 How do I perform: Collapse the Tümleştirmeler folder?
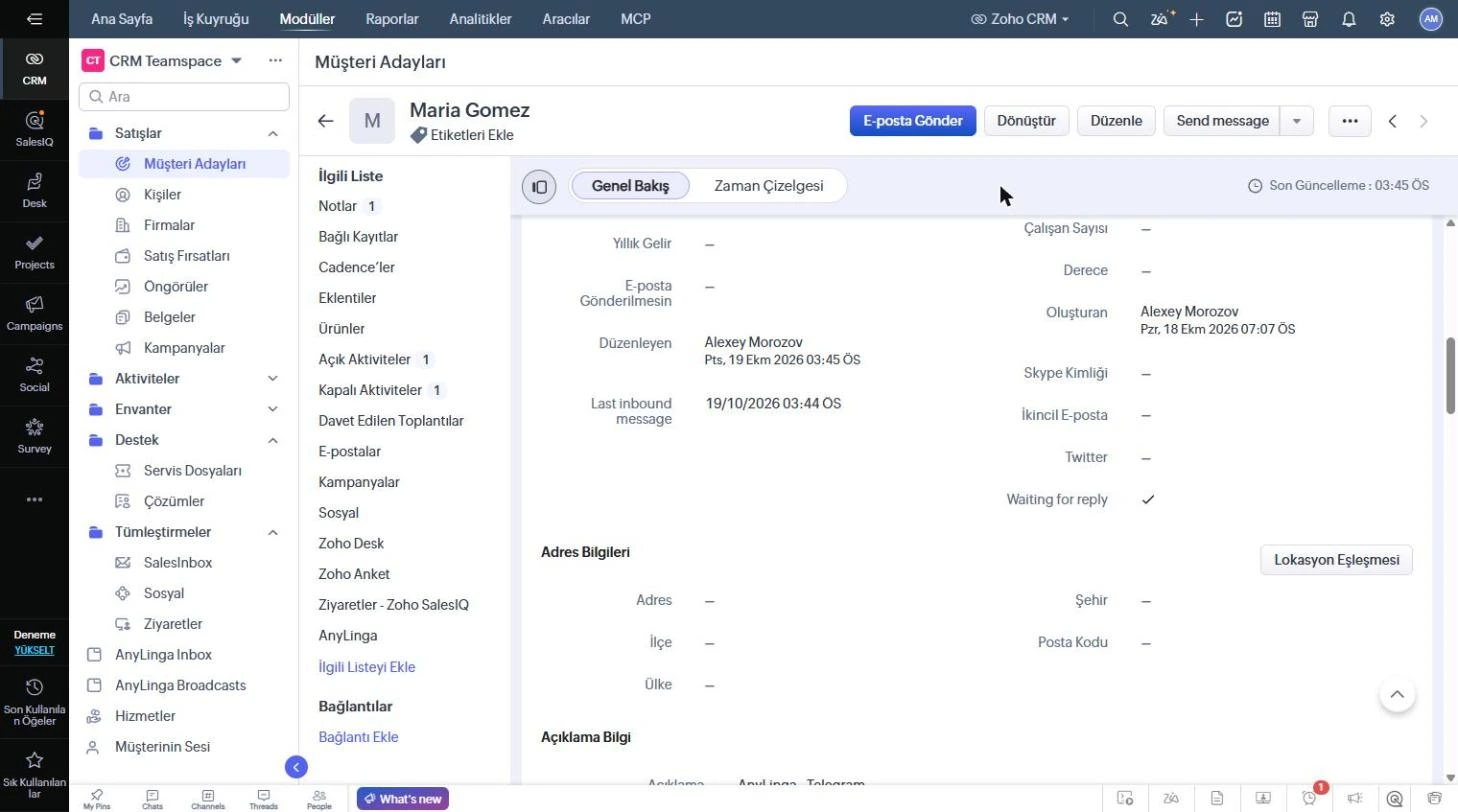tap(272, 532)
